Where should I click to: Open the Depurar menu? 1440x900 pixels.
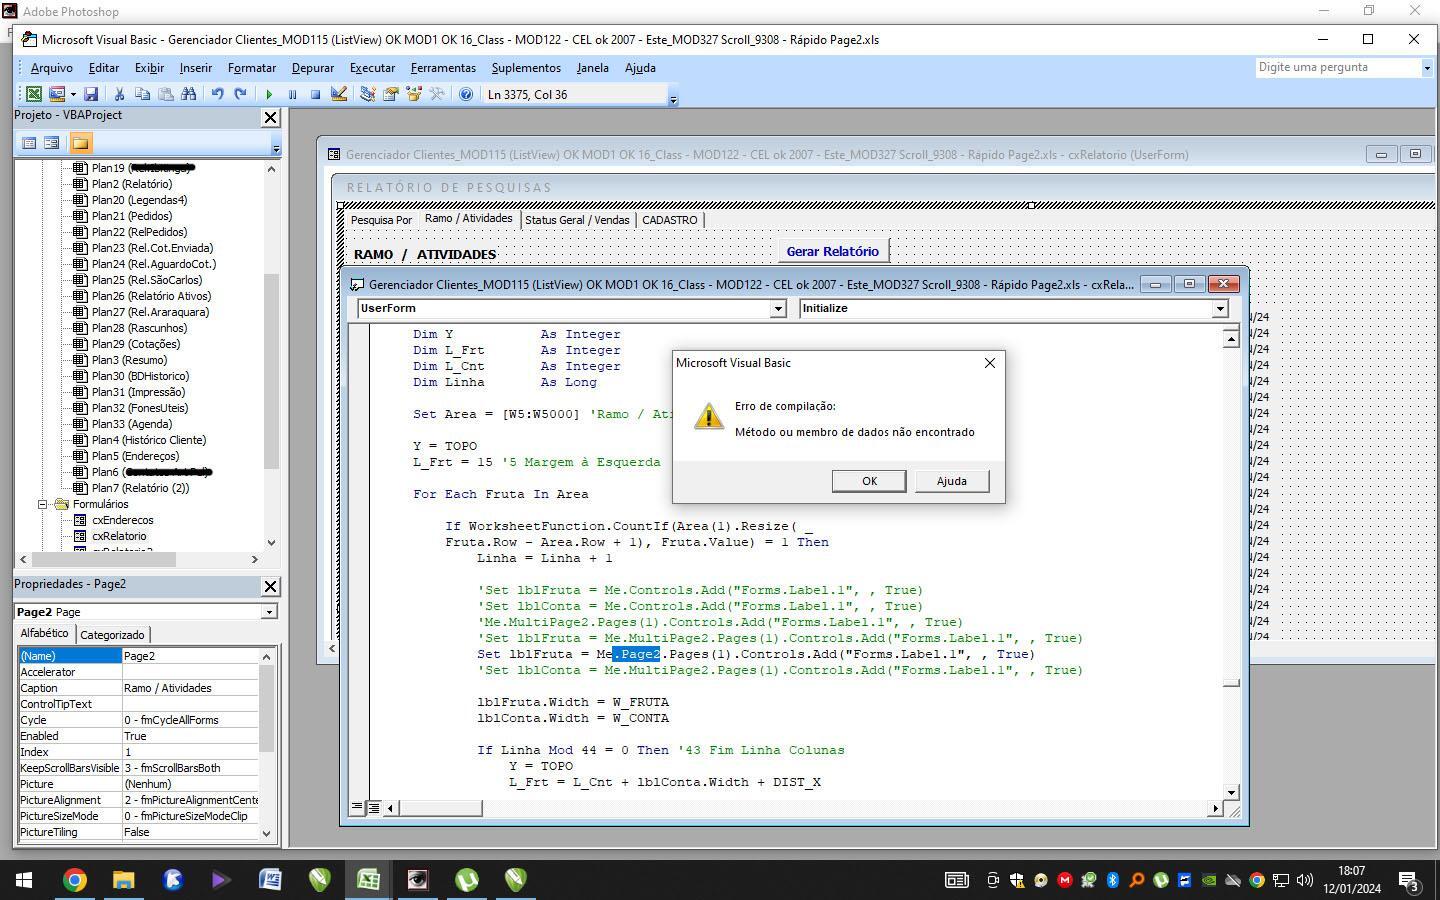pyautogui.click(x=313, y=68)
